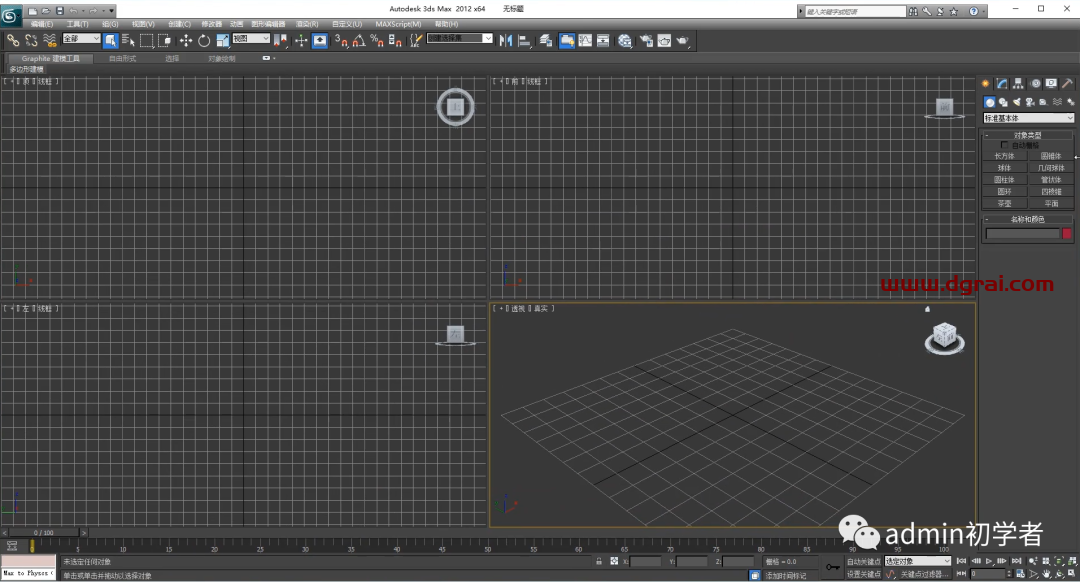
Task: Toggle the Spinner Snap button
Action: (x=395, y=41)
